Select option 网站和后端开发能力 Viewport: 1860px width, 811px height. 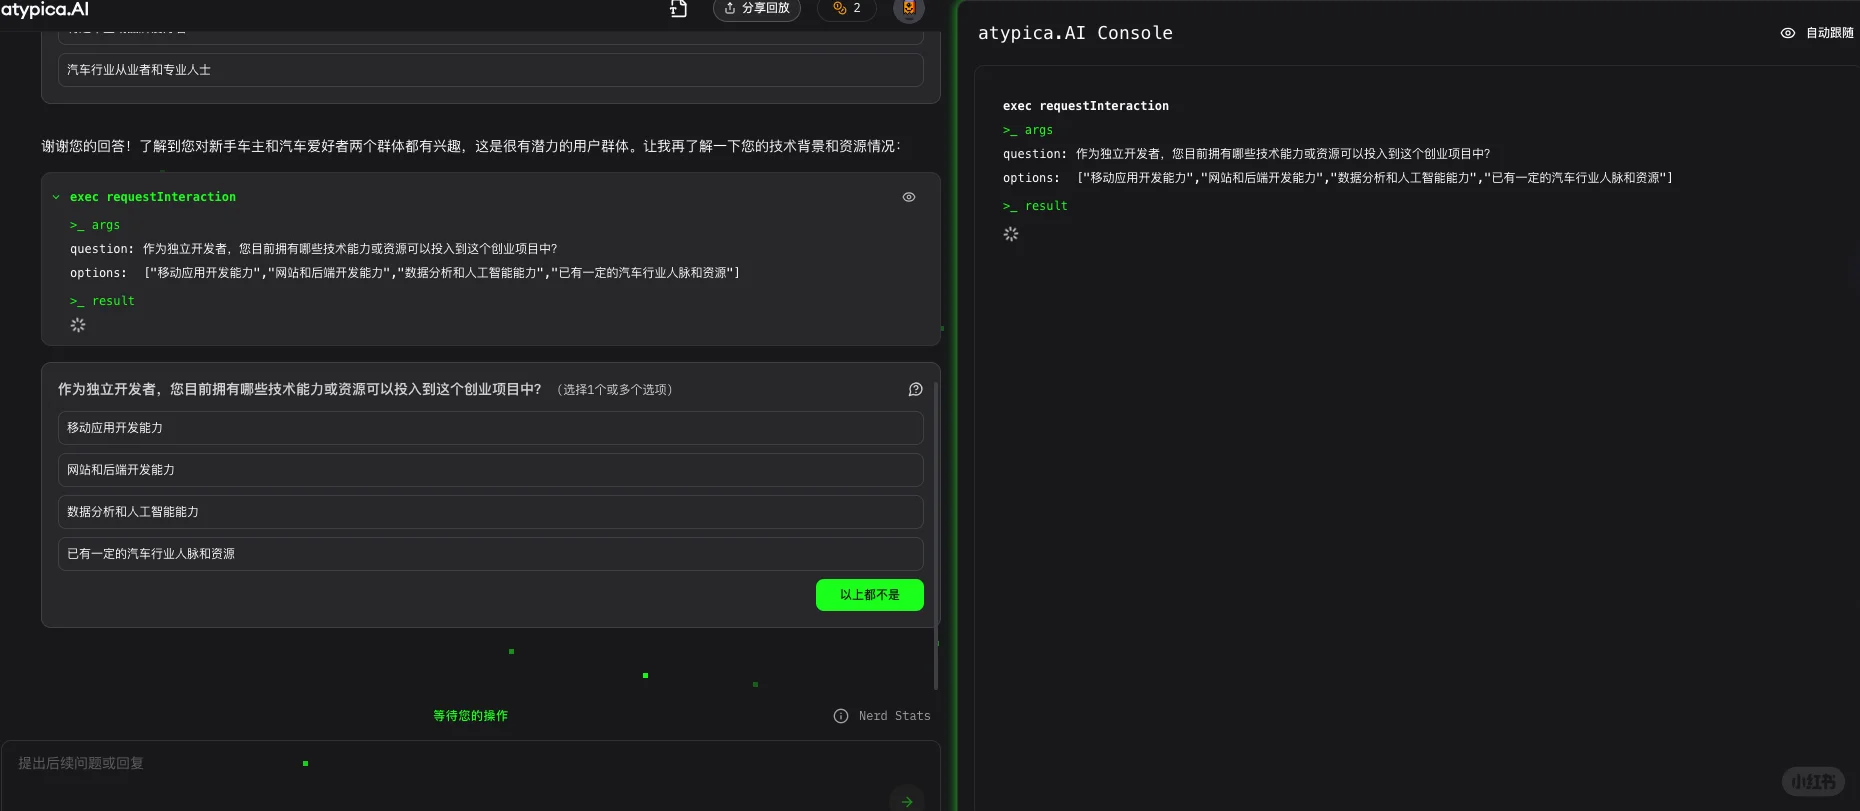pyautogui.click(x=490, y=470)
